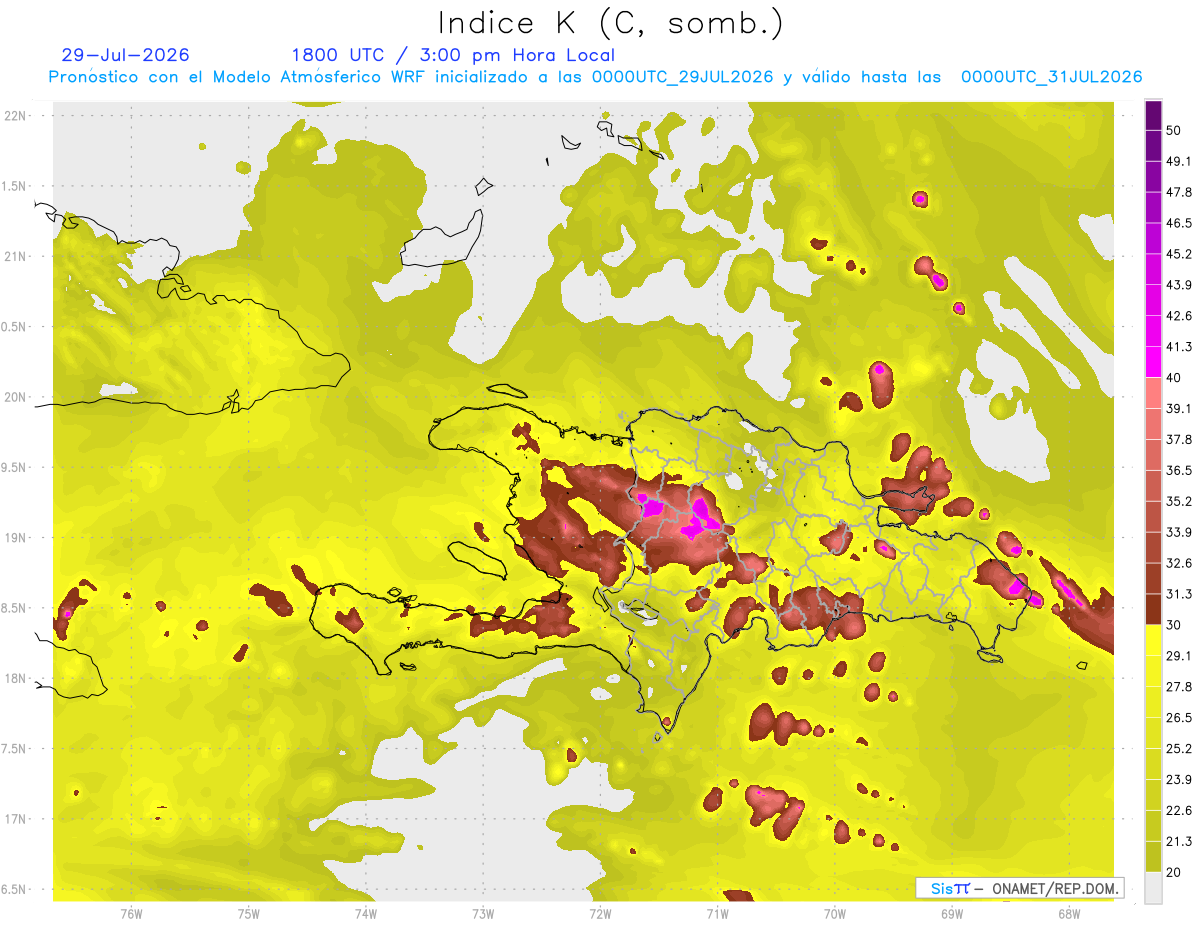Click the colorbar value '27.8'

click(x=1179, y=686)
